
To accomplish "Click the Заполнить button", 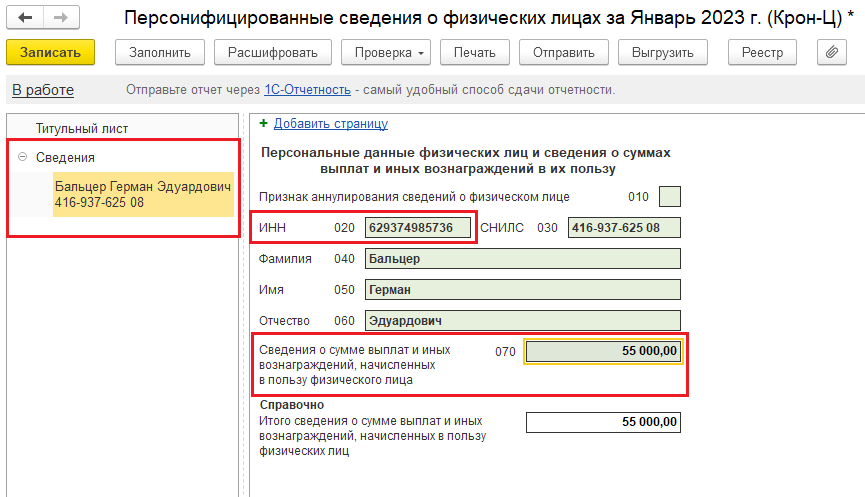I will click(160, 52).
